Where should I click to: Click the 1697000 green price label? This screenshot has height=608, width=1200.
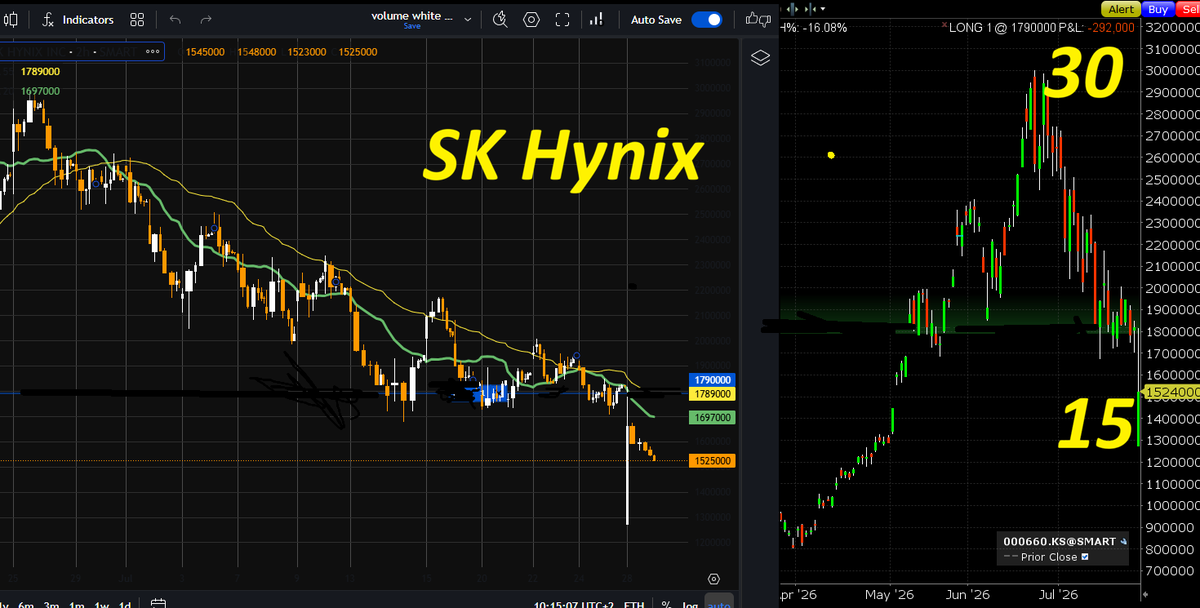(712, 417)
